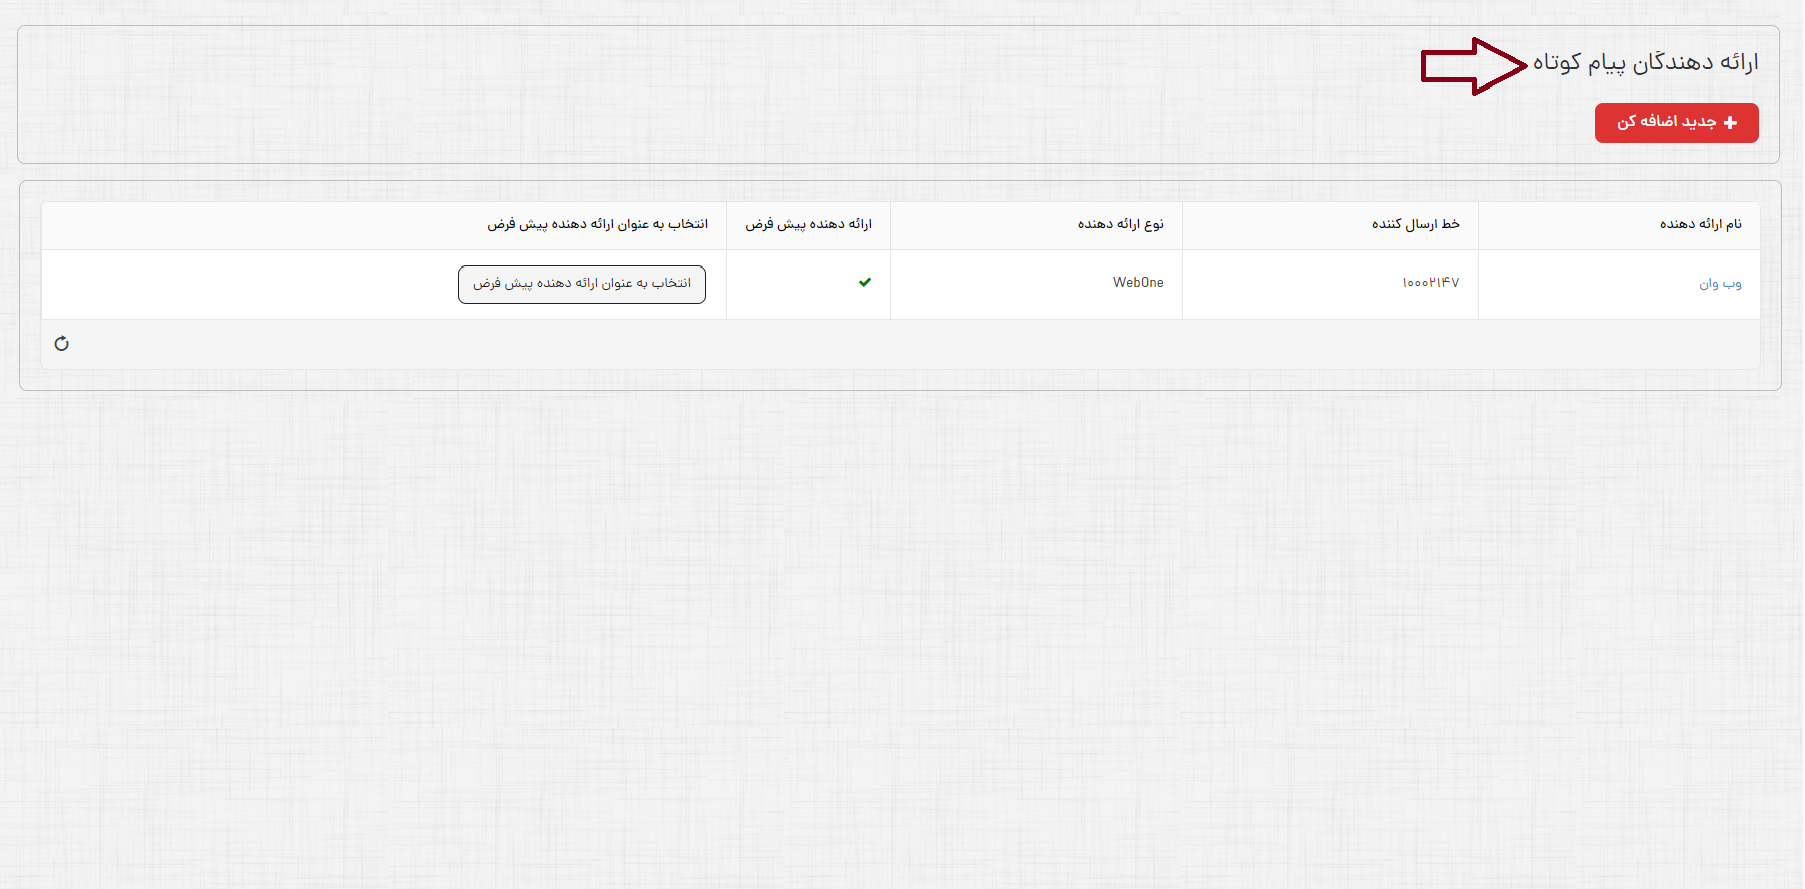Click the 'ارائه دهنده پیش فرض' column header

tap(808, 224)
